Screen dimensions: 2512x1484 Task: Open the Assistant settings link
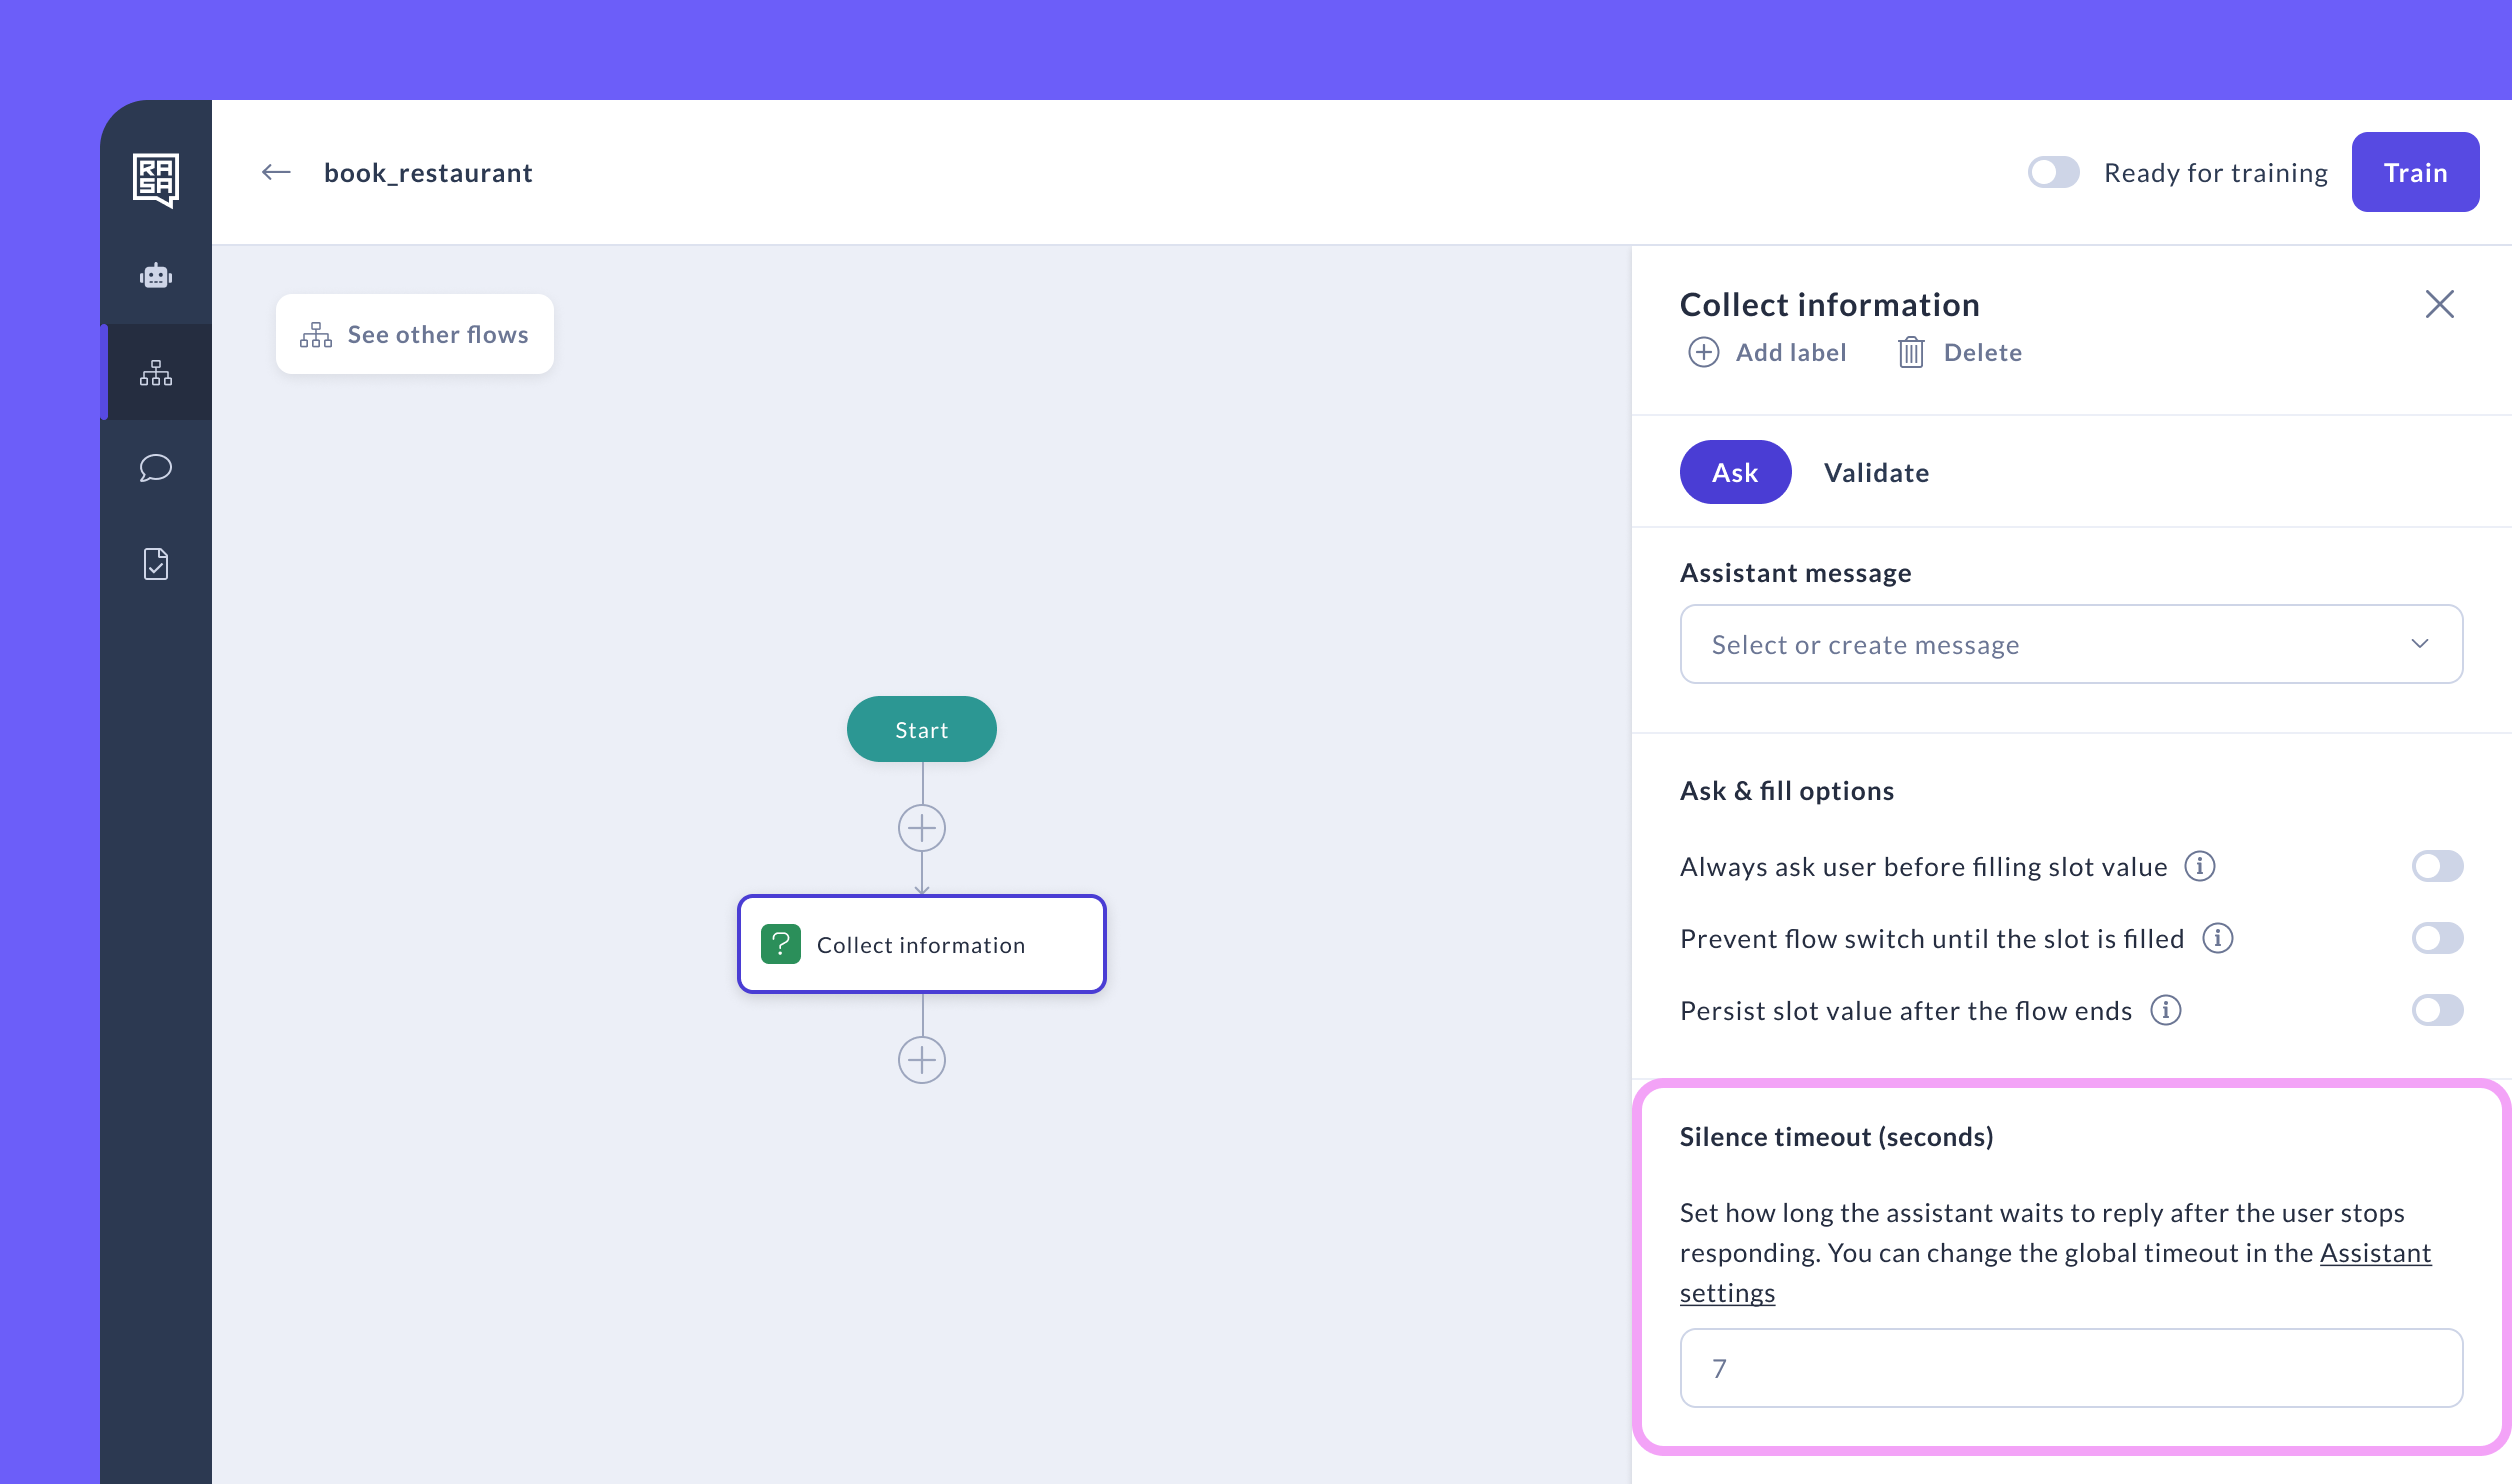pos(2374,1253)
